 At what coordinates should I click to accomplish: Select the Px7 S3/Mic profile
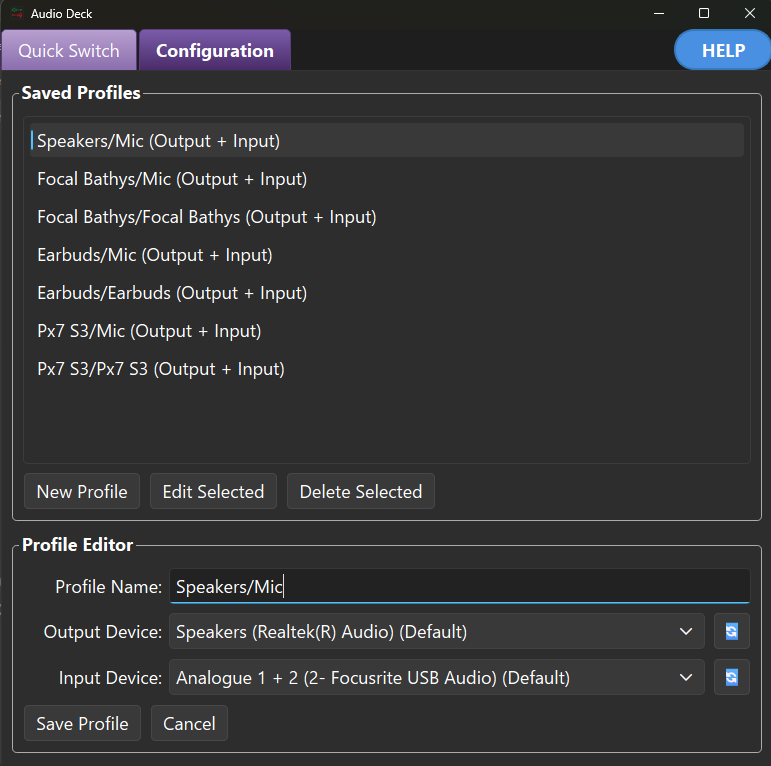pos(386,331)
